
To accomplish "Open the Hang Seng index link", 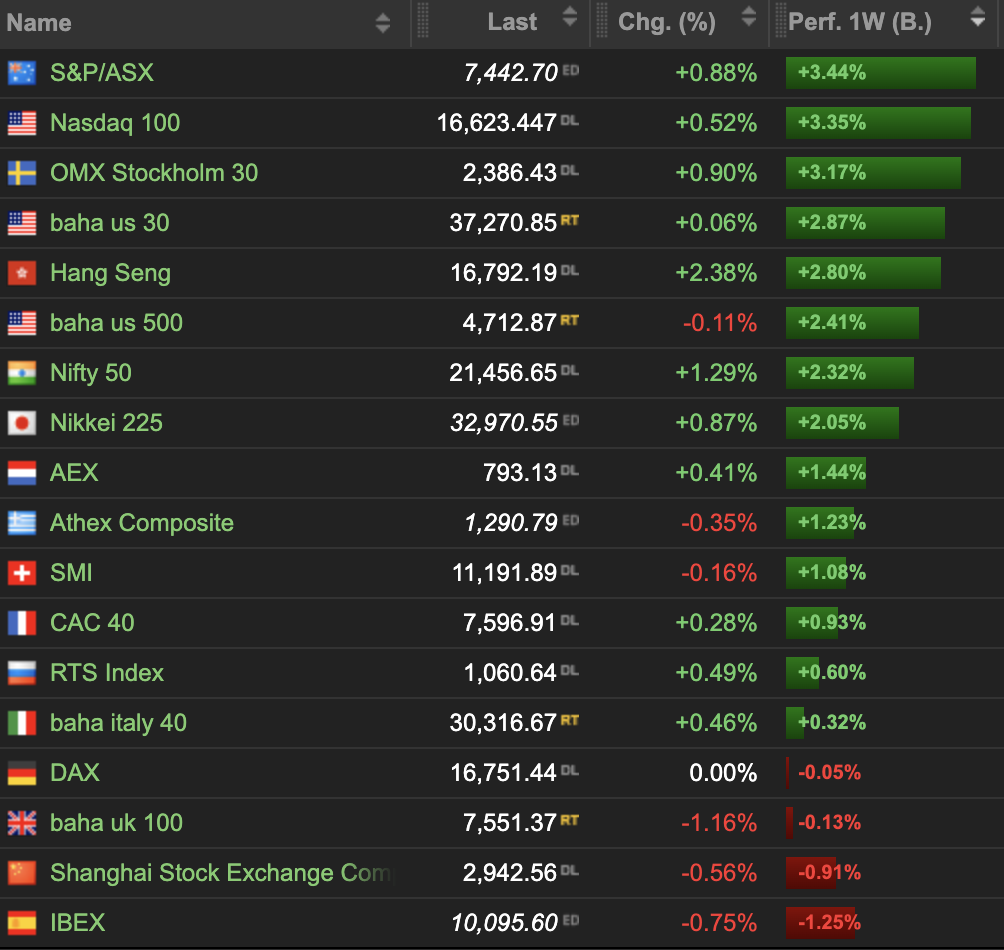I will click(111, 273).
